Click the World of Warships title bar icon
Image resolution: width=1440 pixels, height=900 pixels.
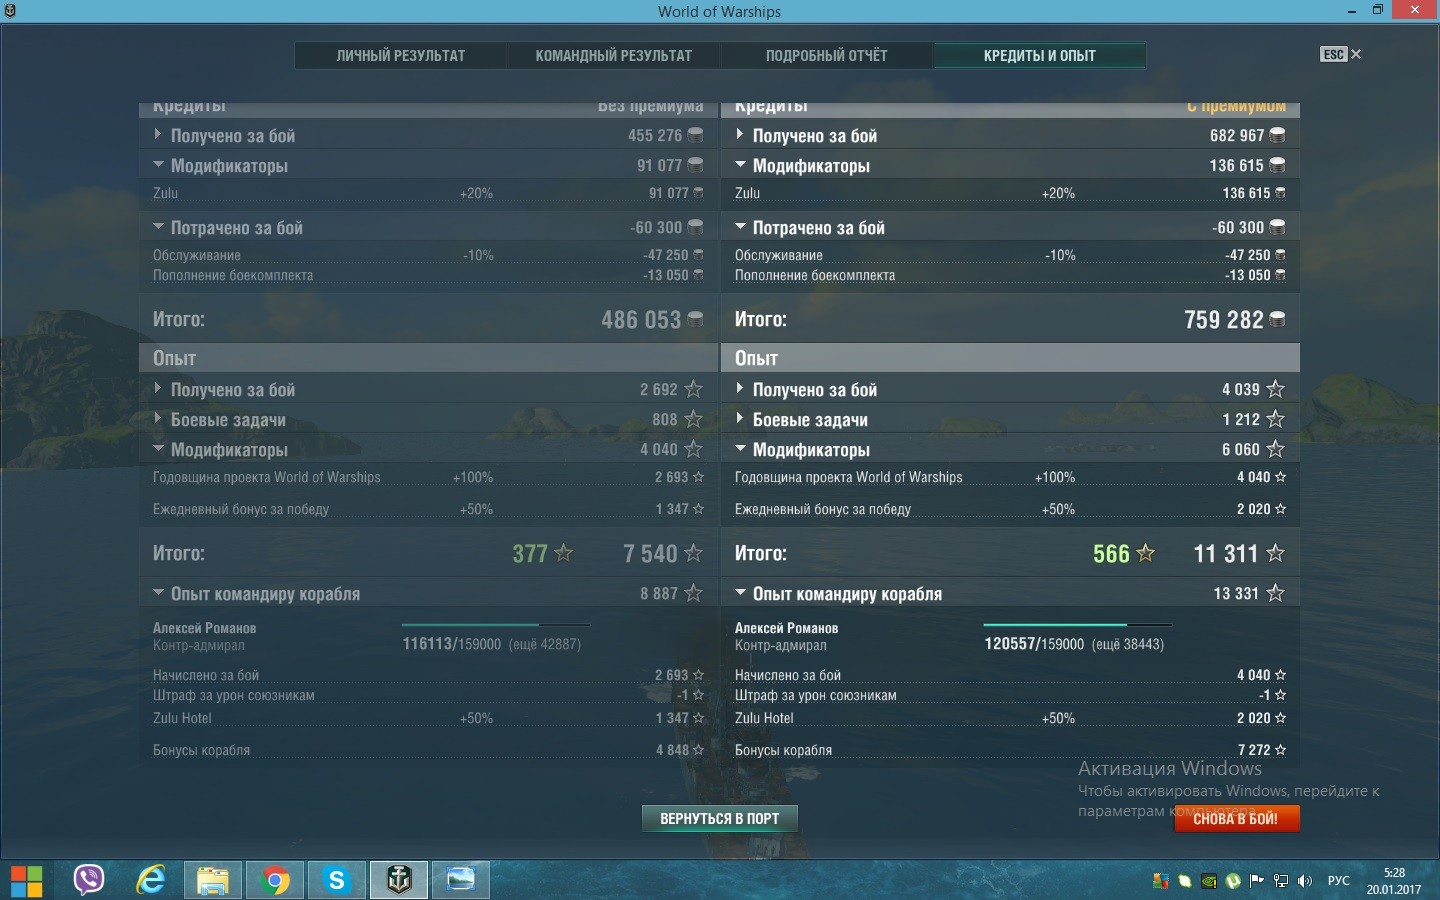(10, 11)
